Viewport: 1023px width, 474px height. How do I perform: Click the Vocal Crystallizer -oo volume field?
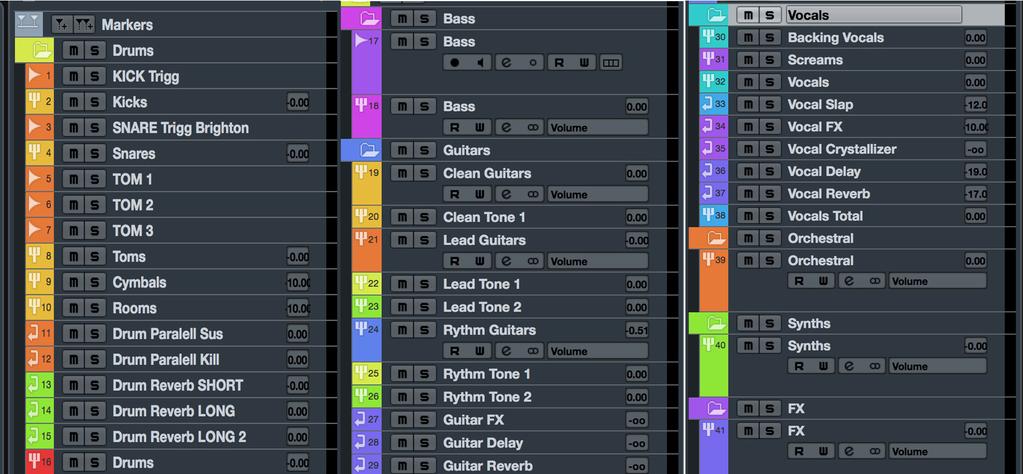(976, 149)
